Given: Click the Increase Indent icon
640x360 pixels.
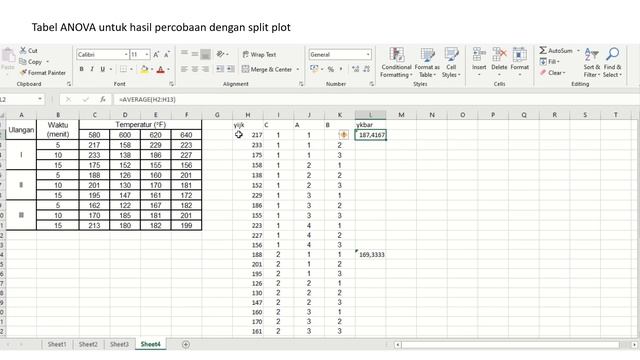Looking at the screenshot, I should (x=231, y=69).
